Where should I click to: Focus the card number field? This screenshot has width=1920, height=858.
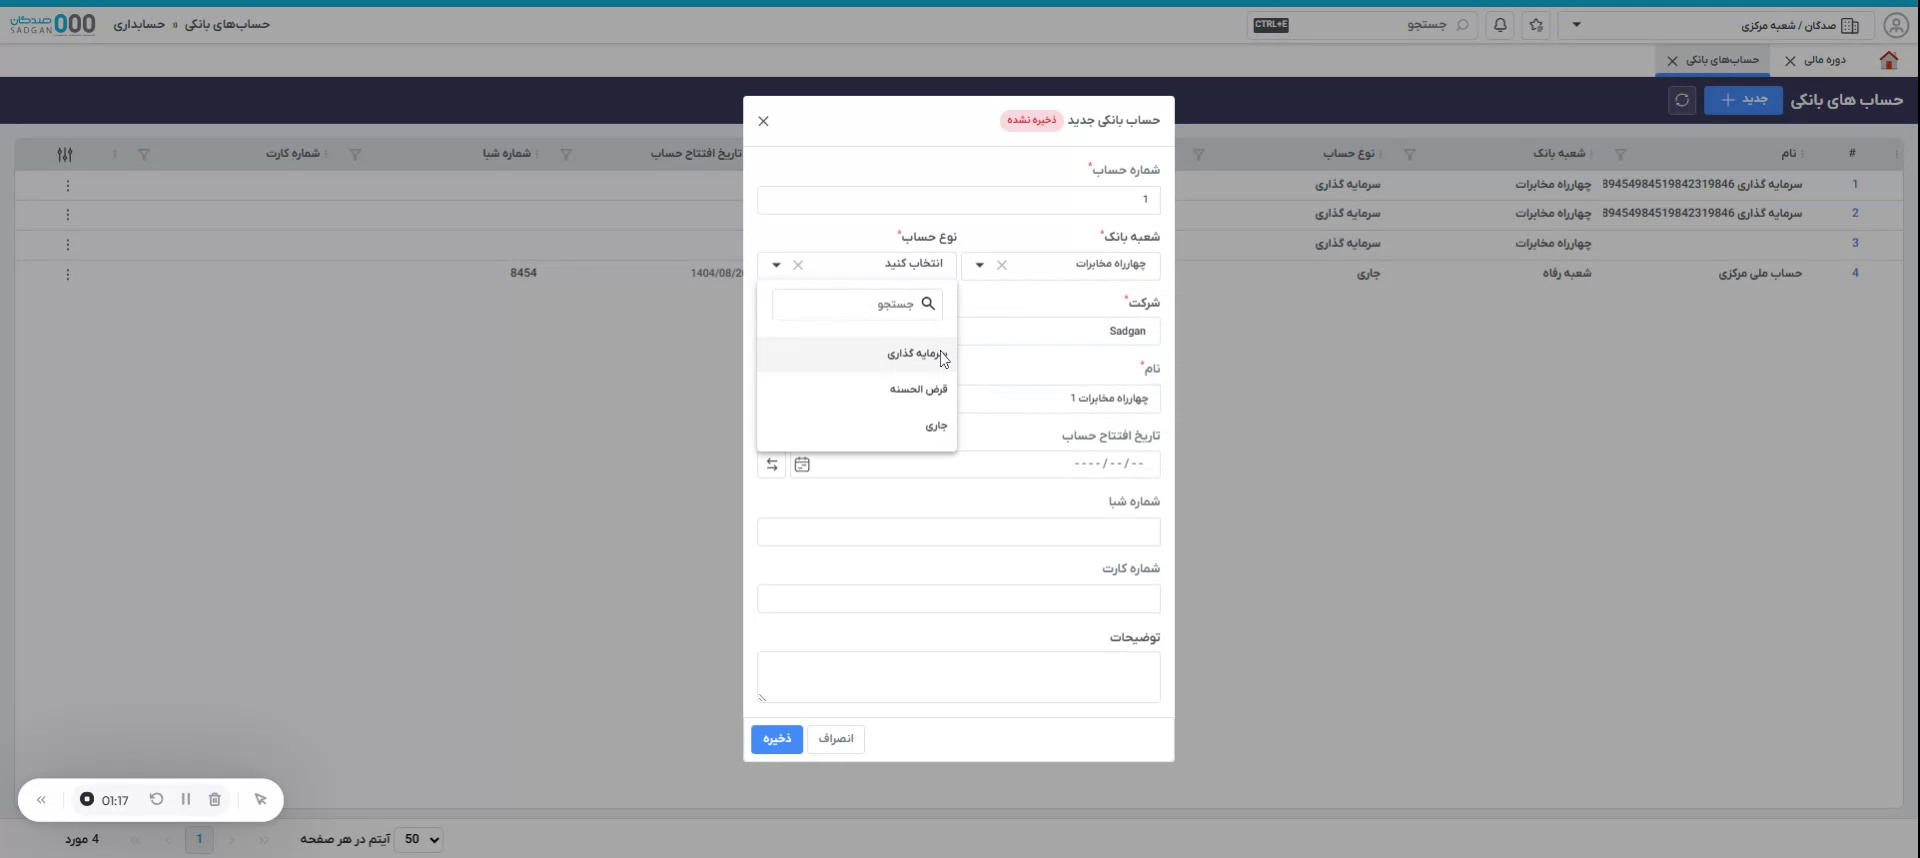click(x=959, y=599)
